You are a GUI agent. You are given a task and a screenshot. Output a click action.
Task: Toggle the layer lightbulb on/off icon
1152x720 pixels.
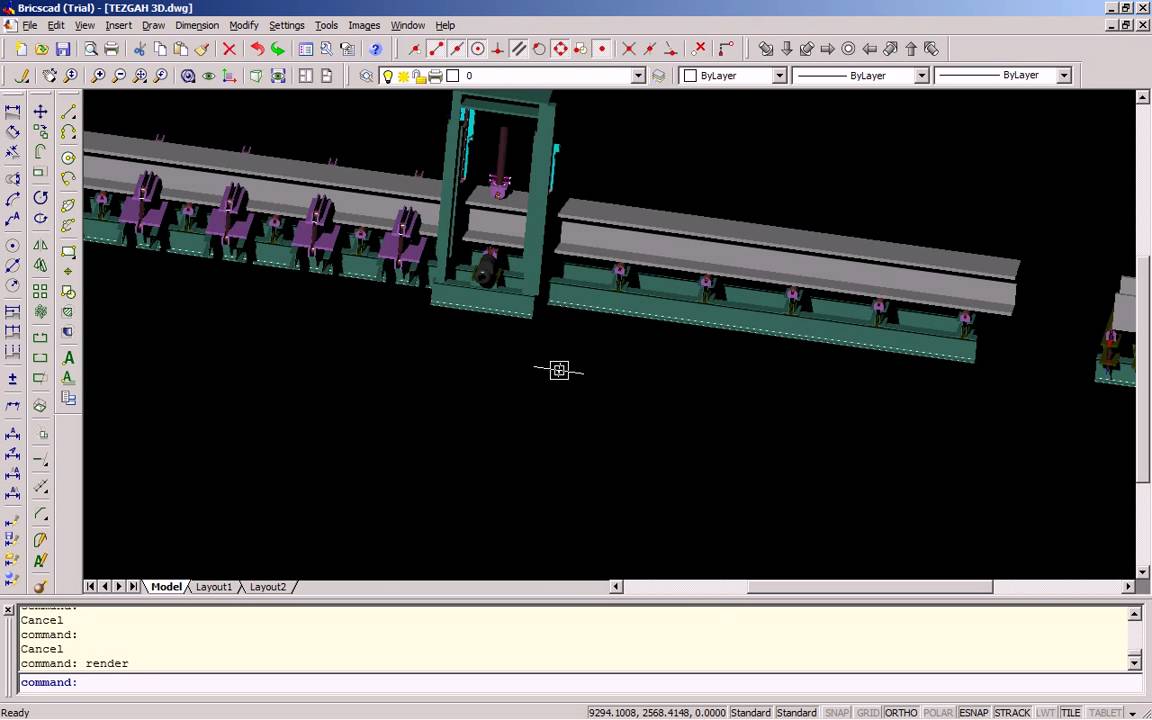tap(388, 76)
